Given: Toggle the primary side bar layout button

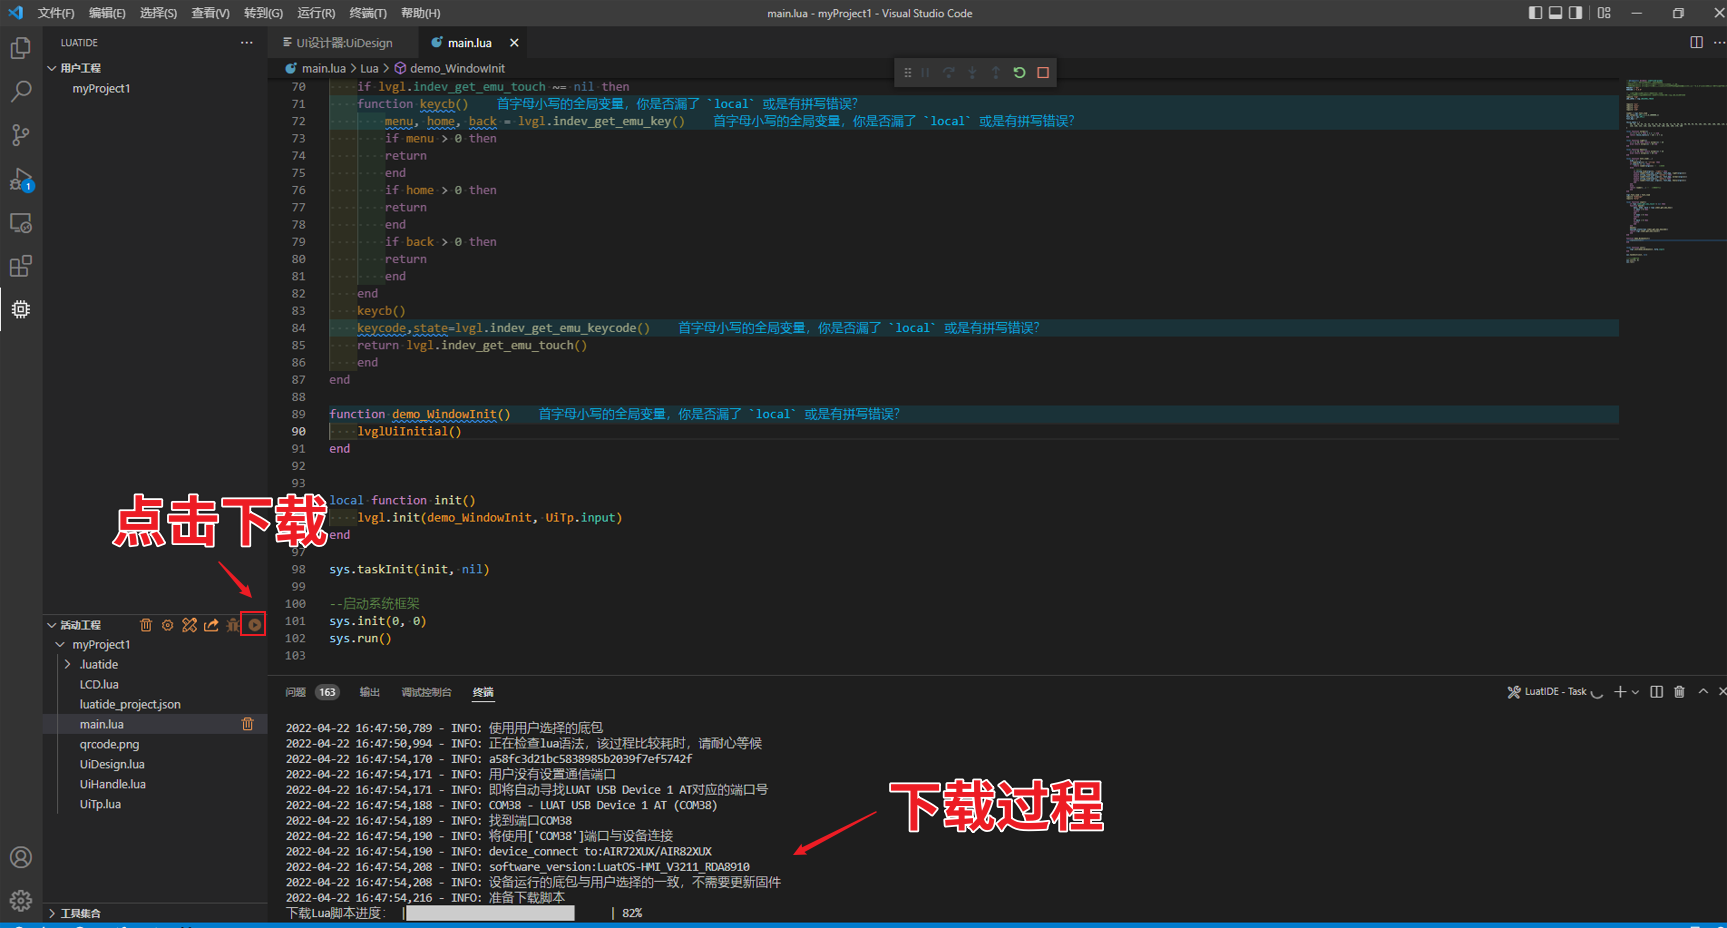Looking at the screenshot, I should tap(1535, 13).
